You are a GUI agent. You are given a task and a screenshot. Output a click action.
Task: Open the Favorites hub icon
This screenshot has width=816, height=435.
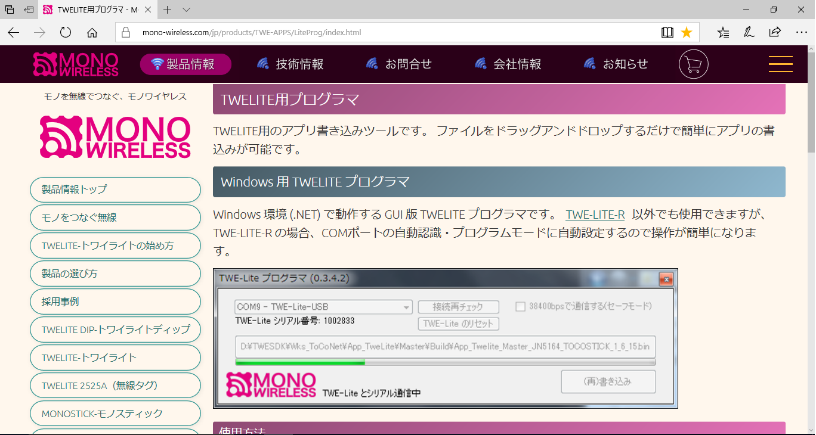click(x=723, y=33)
